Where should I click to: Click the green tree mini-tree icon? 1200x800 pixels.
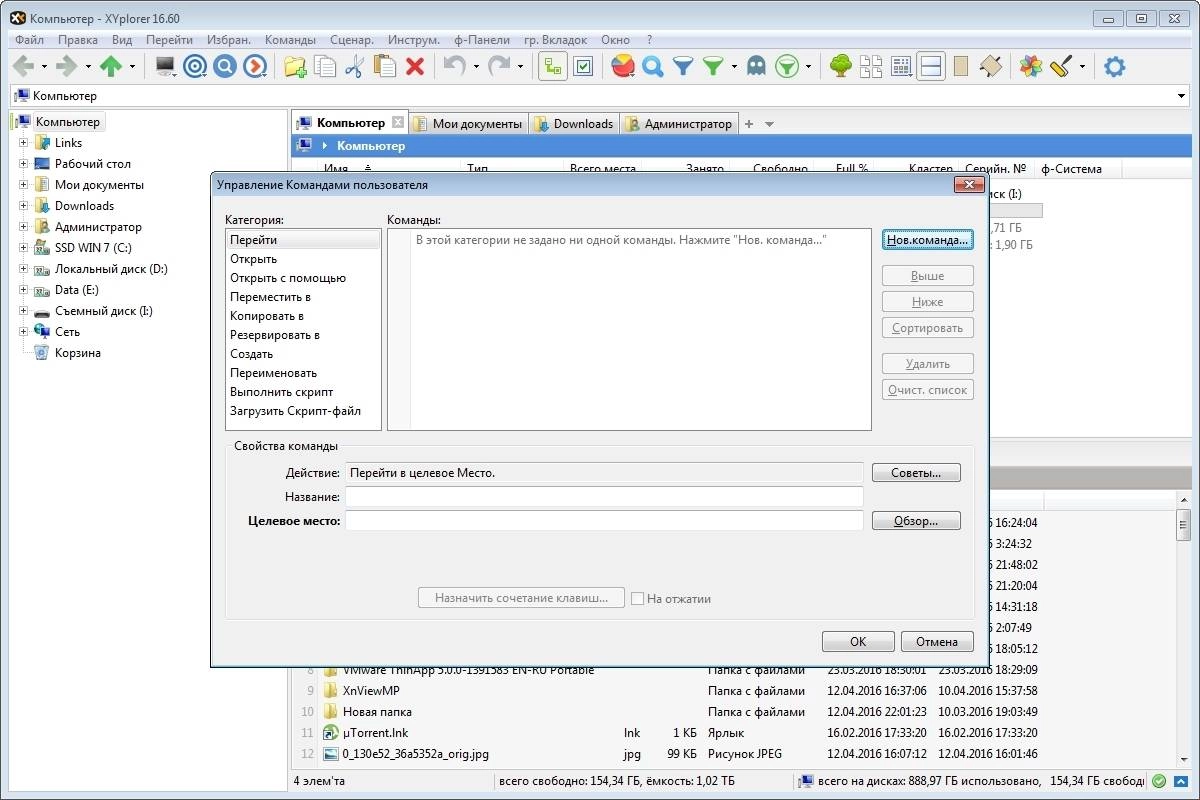841,67
